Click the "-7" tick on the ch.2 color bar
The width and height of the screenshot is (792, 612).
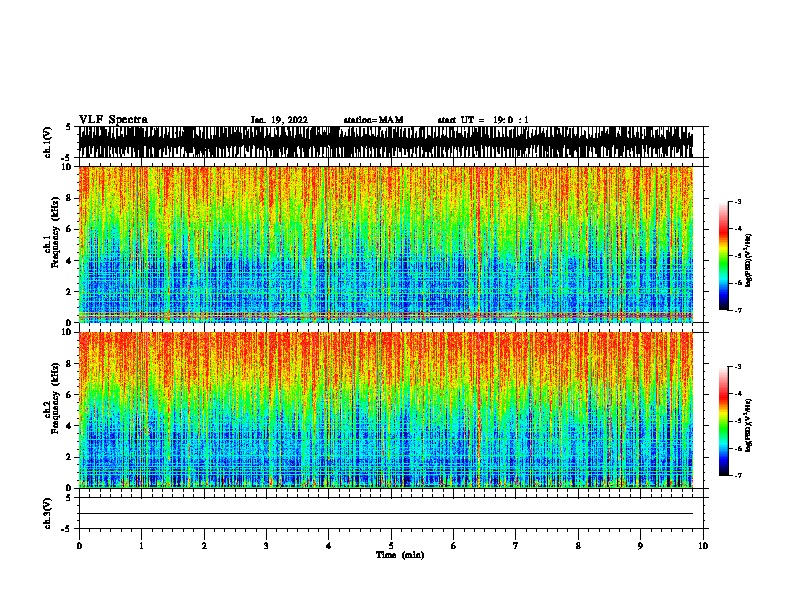[738, 476]
